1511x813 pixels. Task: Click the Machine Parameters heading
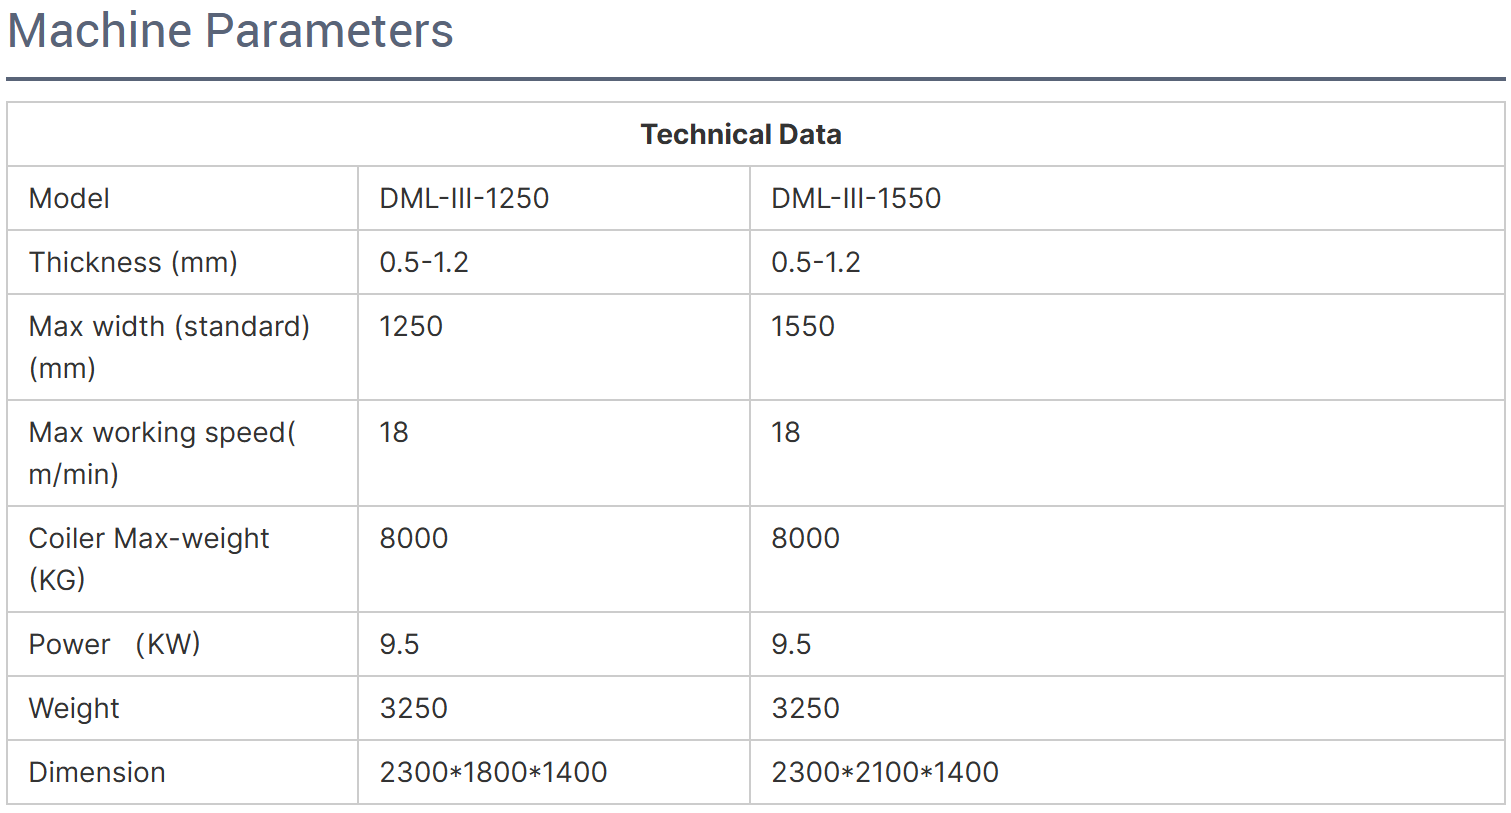click(x=230, y=30)
